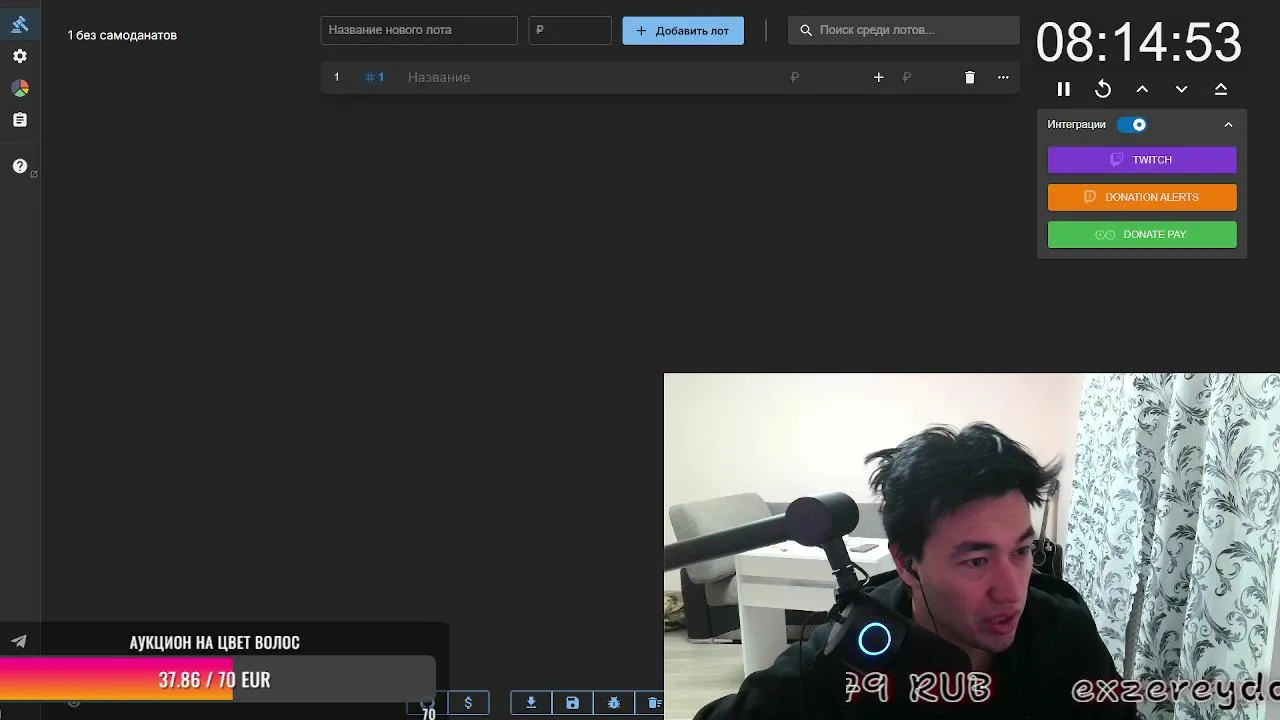
Task: Focus the new lot price ₽ field
Action: pyautogui.click(x=570, y=30)
